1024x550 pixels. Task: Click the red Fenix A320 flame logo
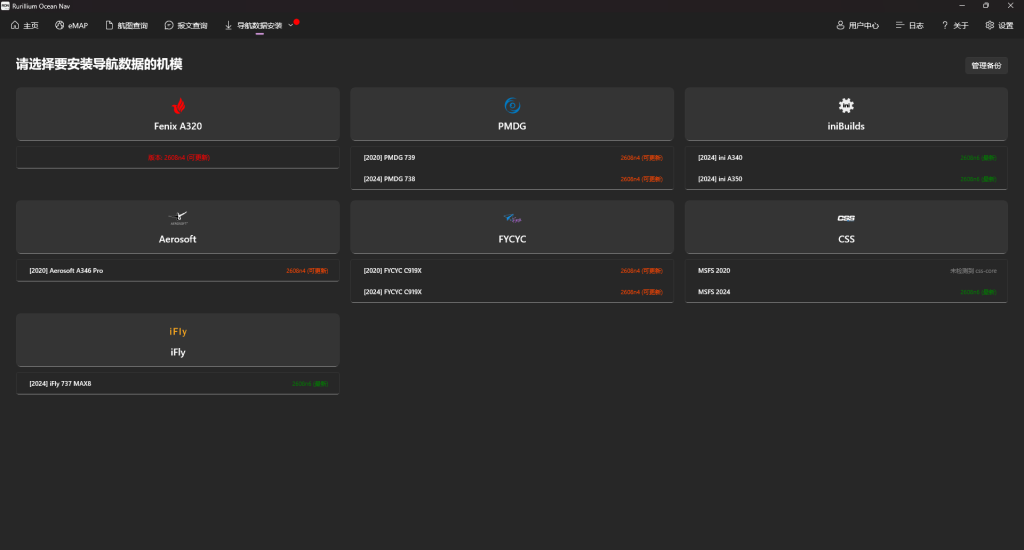click(178, 106)
